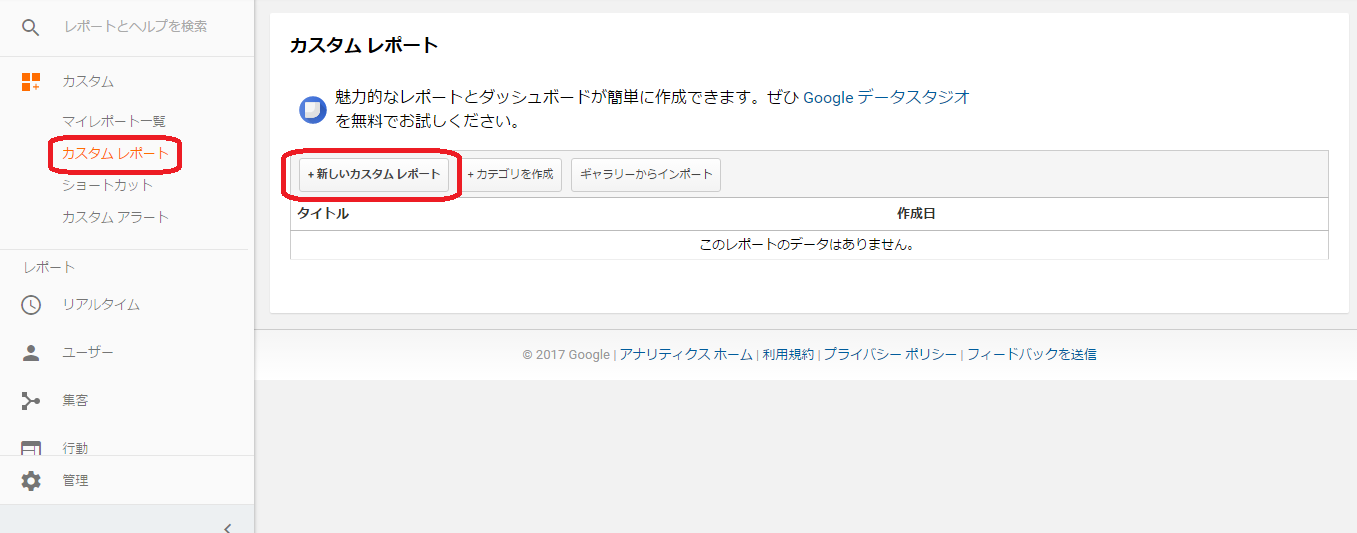Expand the 集客 report section
Viewport: 1357px width, 533px height.
75,401
